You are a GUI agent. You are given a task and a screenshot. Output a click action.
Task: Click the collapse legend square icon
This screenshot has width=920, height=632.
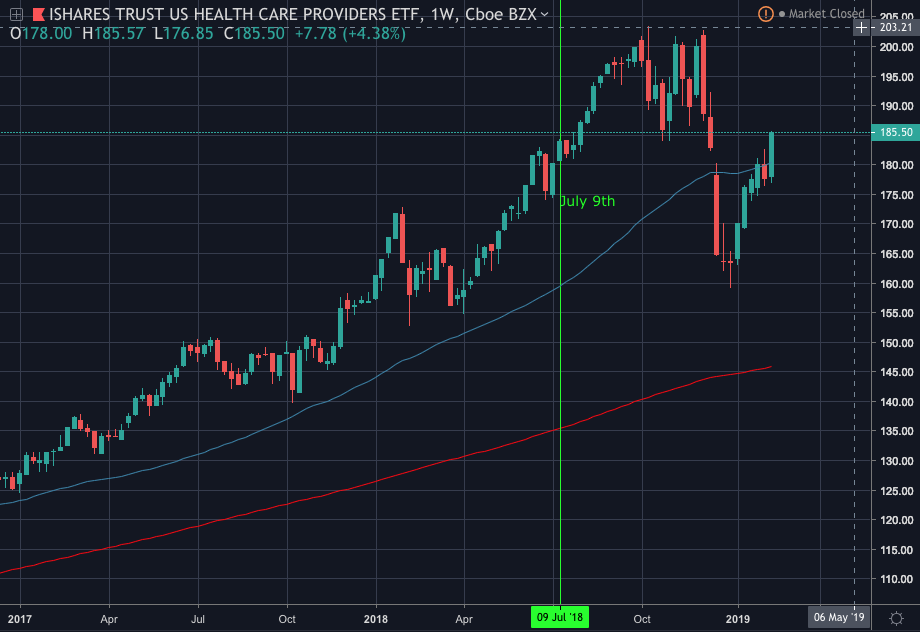pos(16,14)
